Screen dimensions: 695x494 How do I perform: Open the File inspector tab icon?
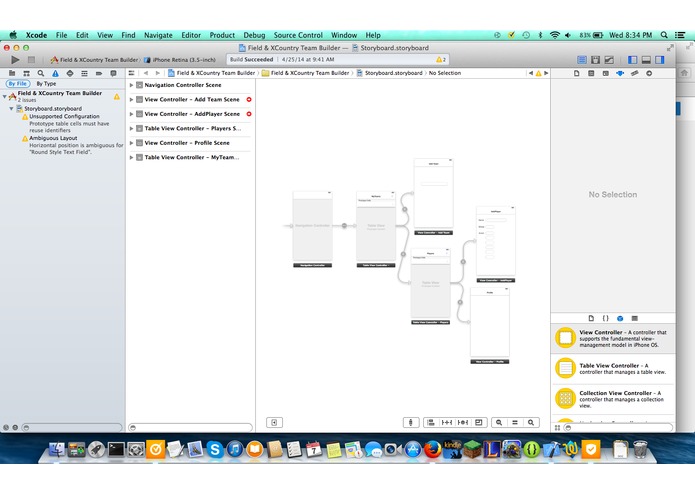pos(577,73)
